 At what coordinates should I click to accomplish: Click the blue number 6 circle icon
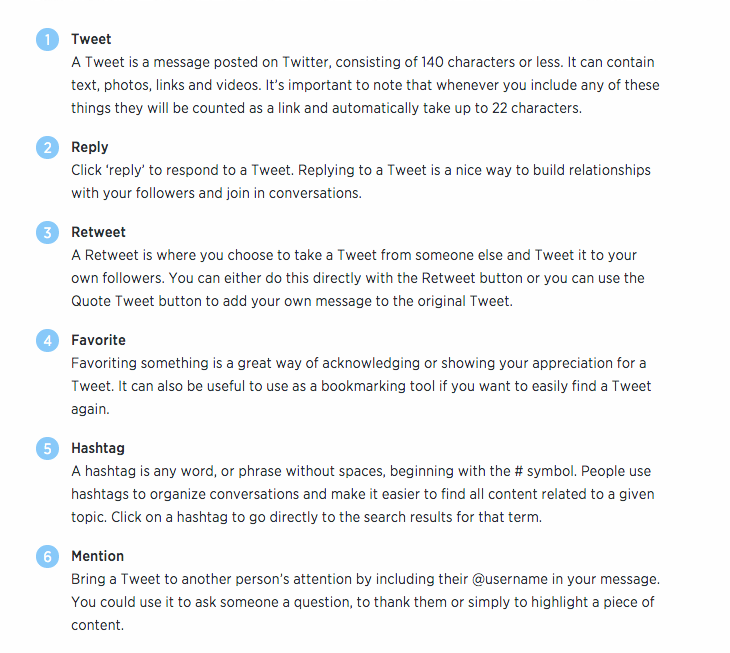(47, 556)
